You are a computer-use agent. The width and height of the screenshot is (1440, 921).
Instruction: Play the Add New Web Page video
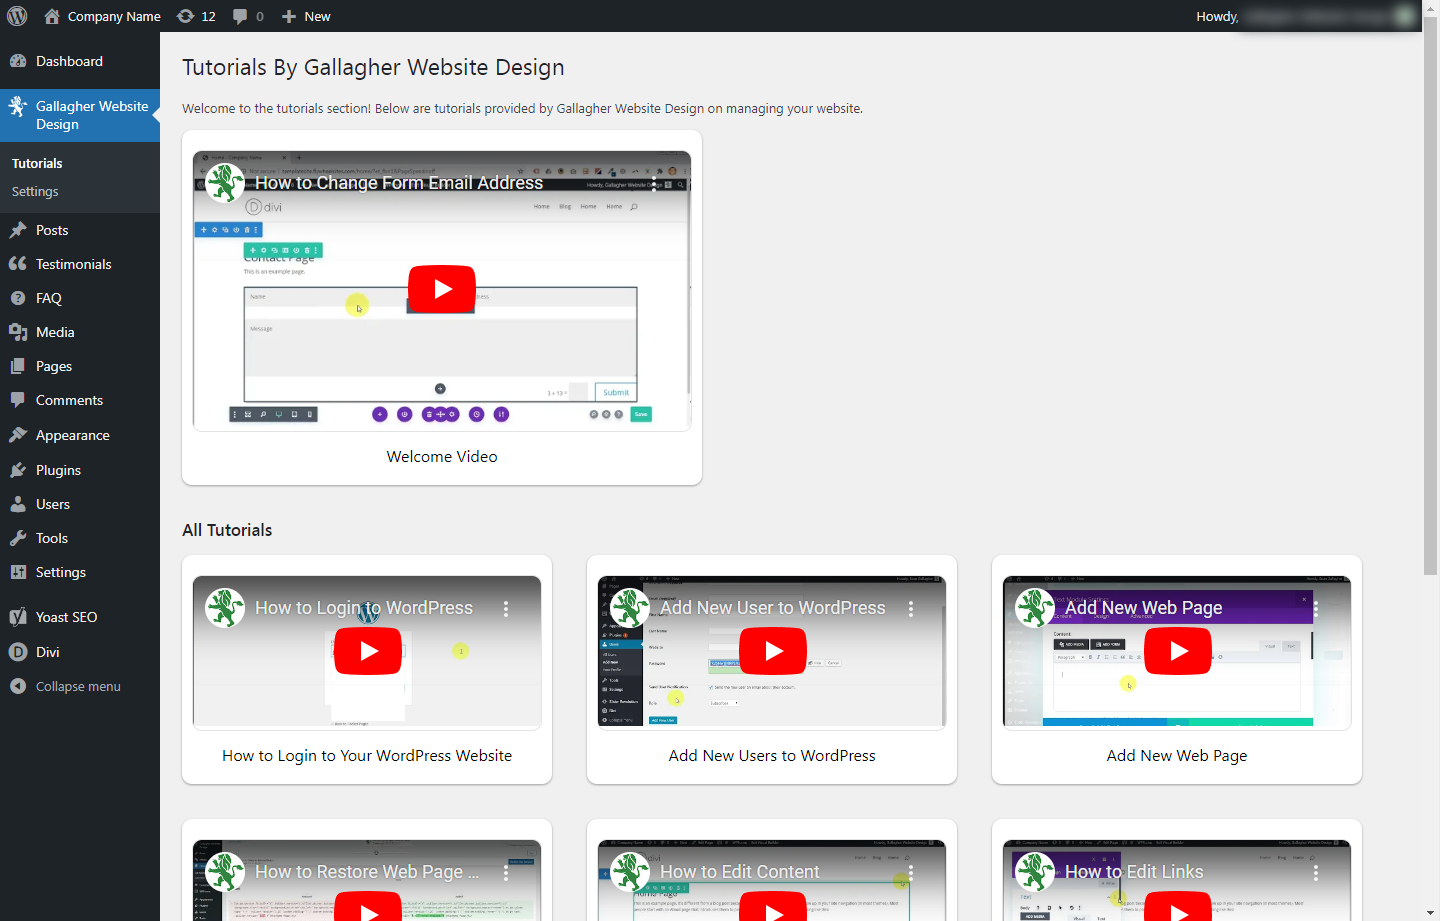[x=1178, y=651]
